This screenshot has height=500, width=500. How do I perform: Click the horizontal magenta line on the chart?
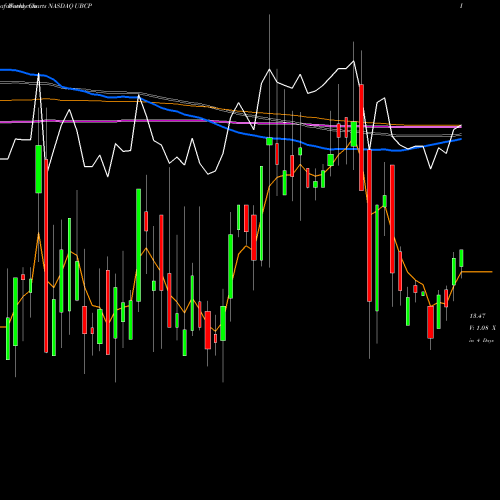(230, 123)
